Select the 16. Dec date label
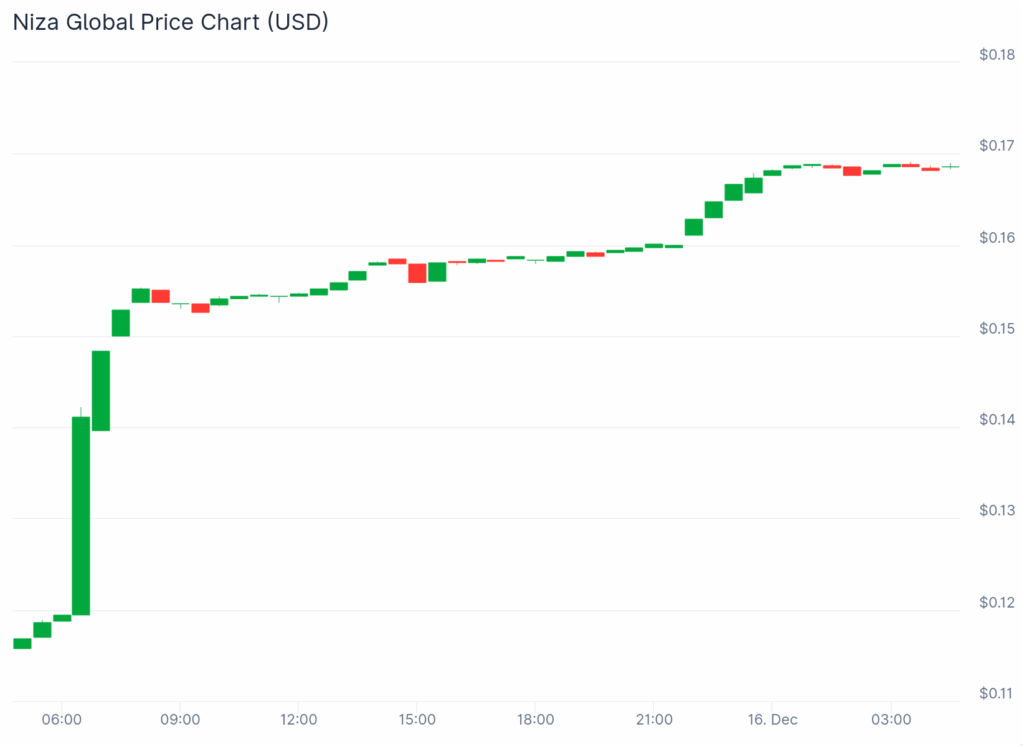 click(x=772, y=719)
